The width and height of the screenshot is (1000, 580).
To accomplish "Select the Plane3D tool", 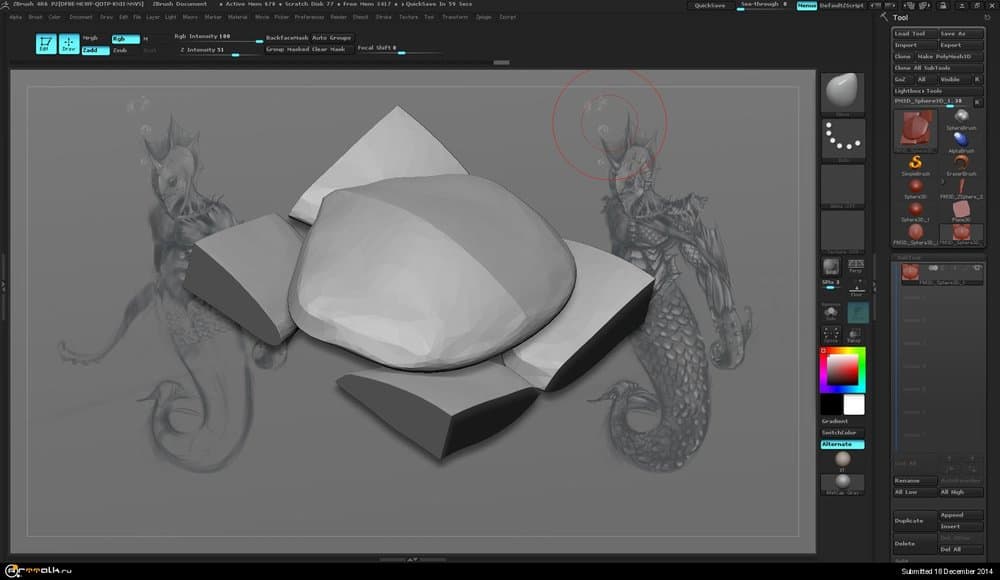I will (x=961, y=210).
